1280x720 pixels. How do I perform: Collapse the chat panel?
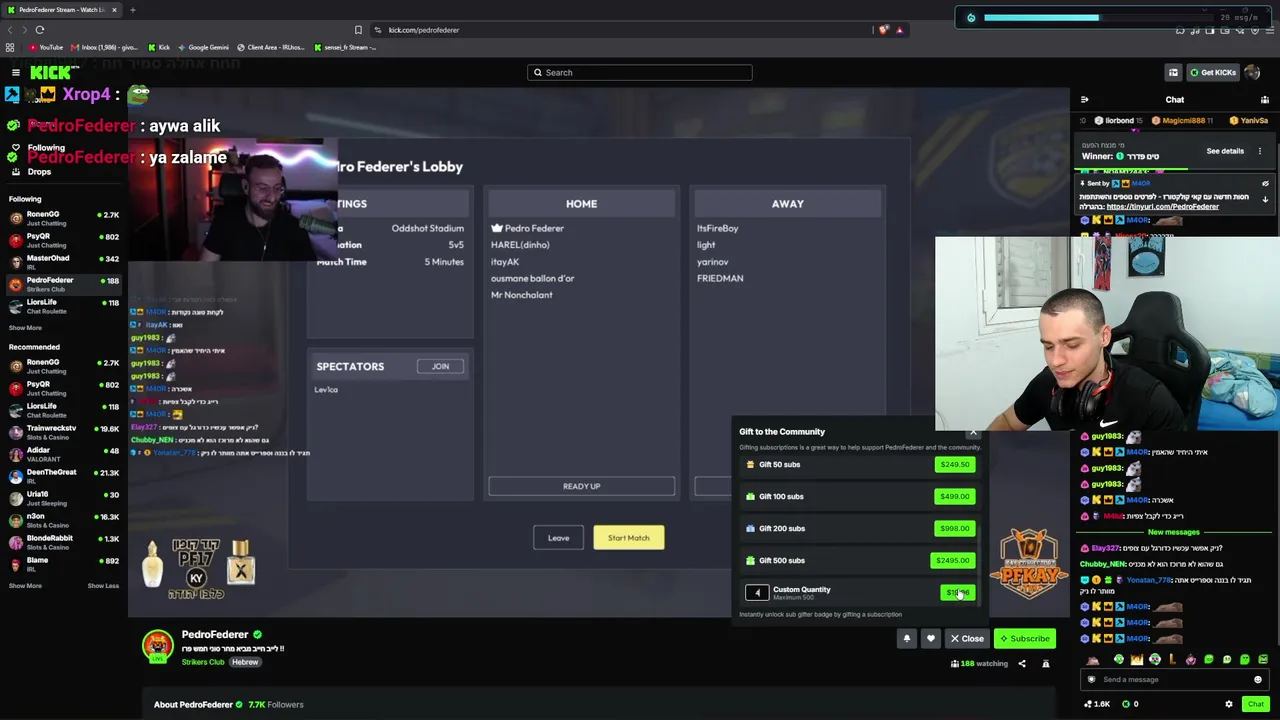[x=1084, y=100]
